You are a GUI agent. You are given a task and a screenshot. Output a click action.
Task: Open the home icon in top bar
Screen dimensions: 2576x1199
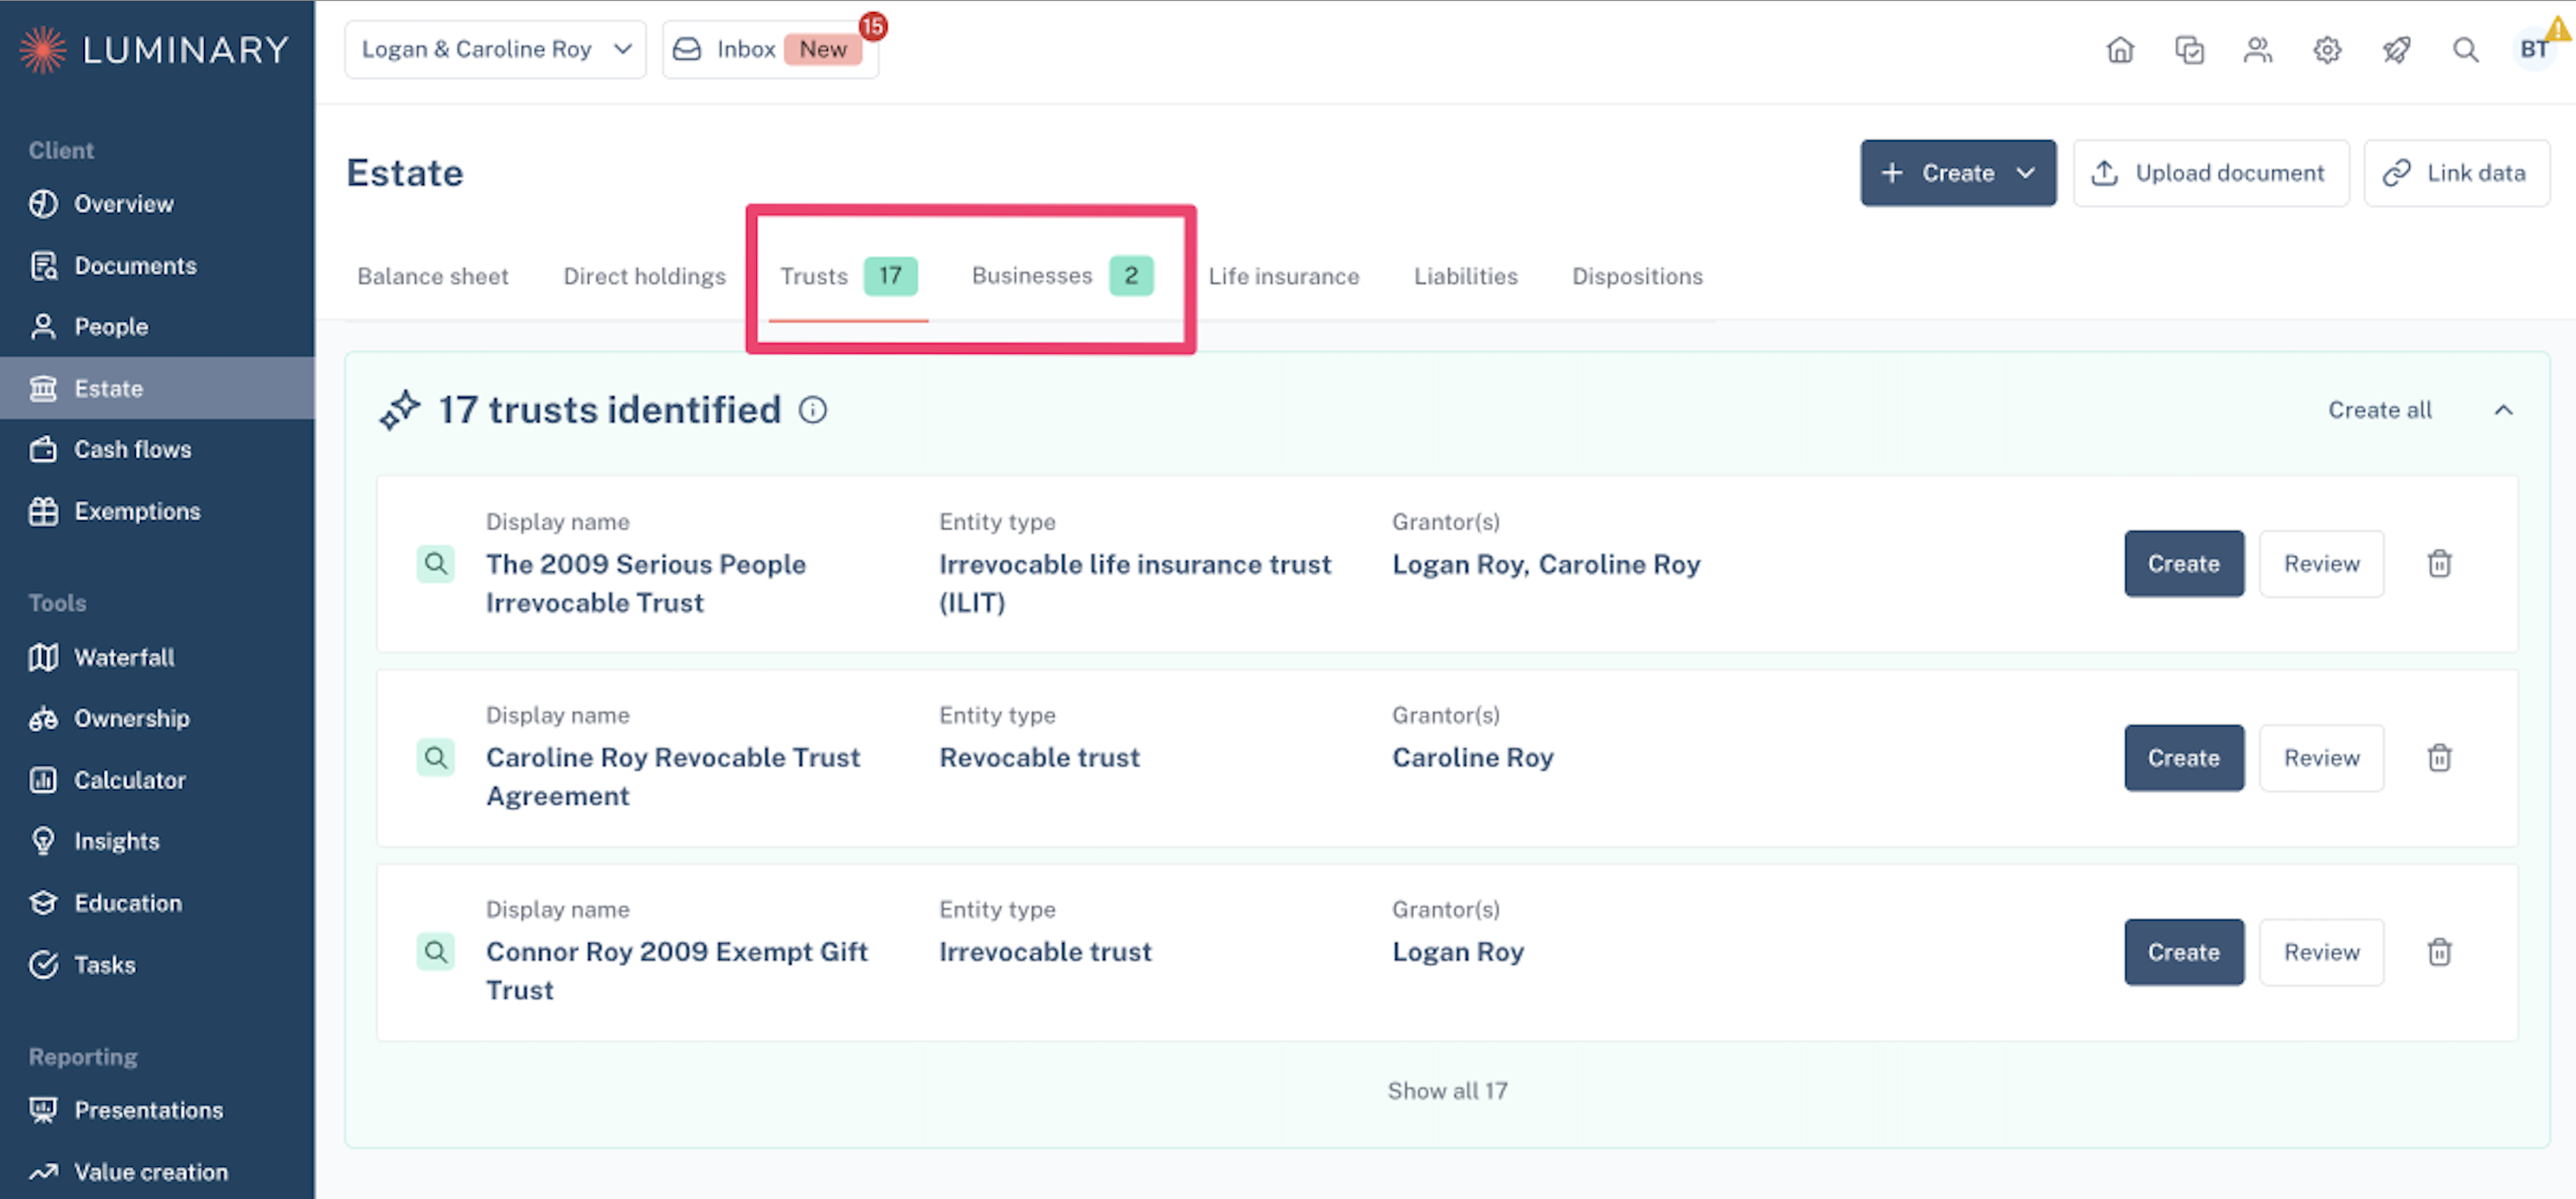coord(2120,49)
